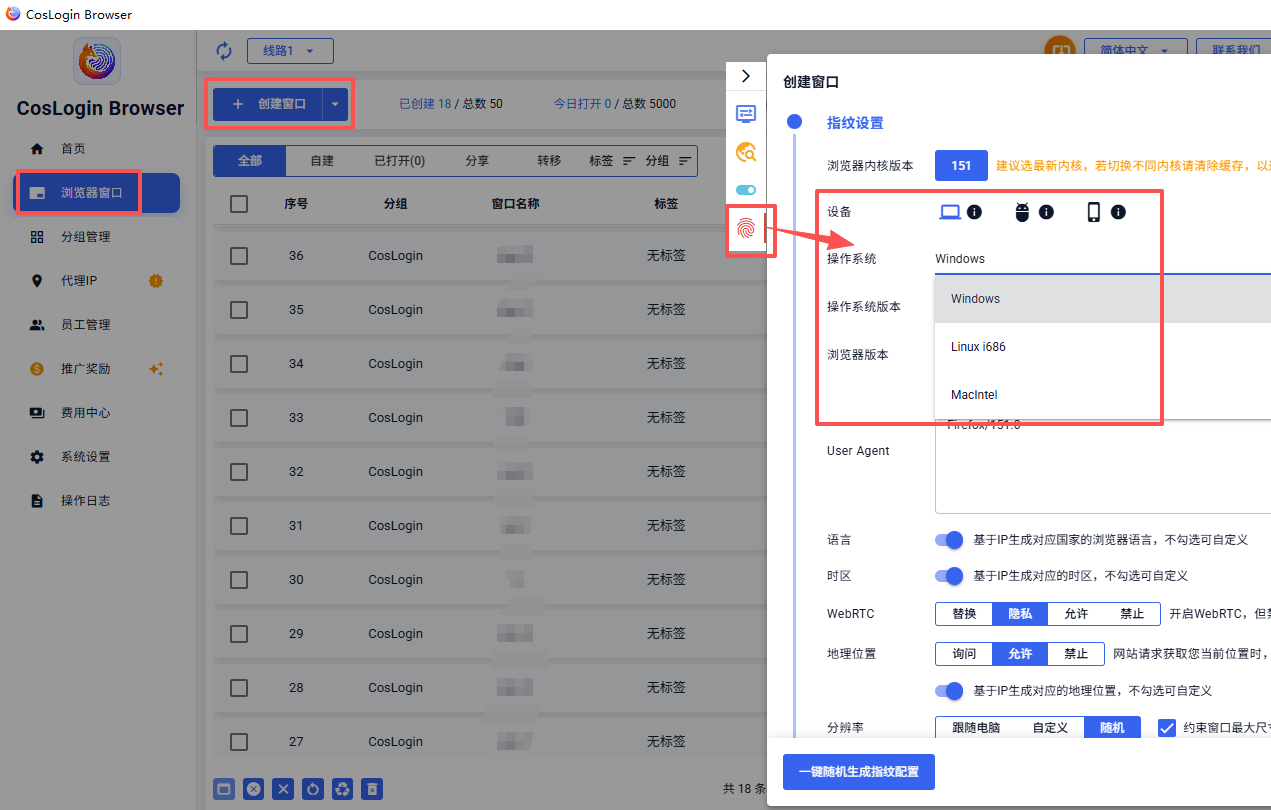Click 一键随机生成指纹配置 button
This screenshot has height=810, width=1271.
(x=859, y=772)
